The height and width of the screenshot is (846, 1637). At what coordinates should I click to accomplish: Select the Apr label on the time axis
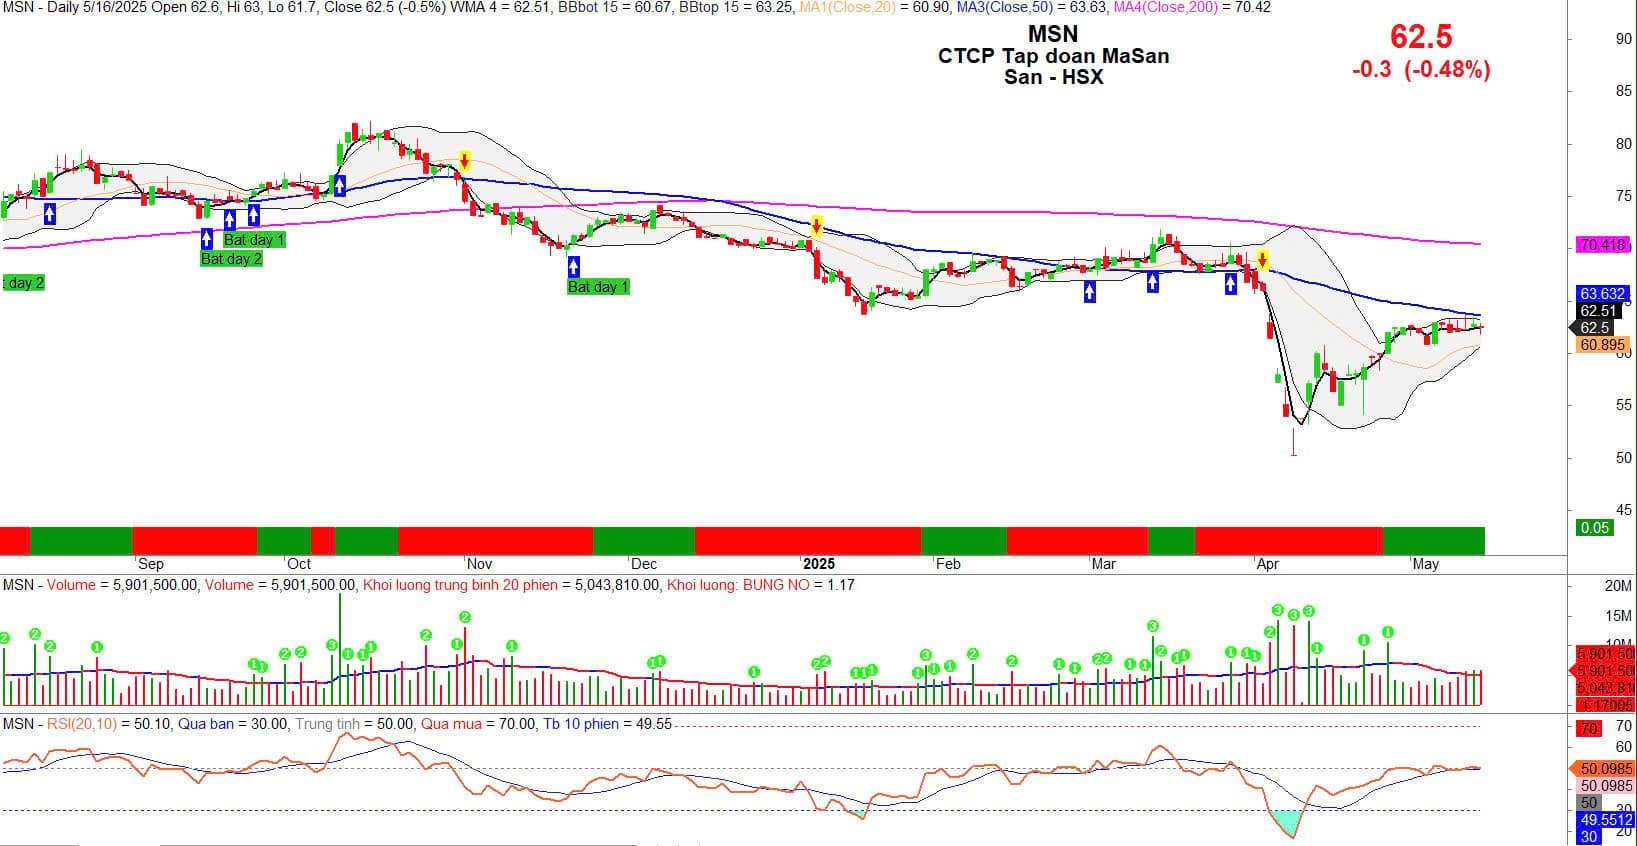pyautogui.click(x=1267, y=564)
